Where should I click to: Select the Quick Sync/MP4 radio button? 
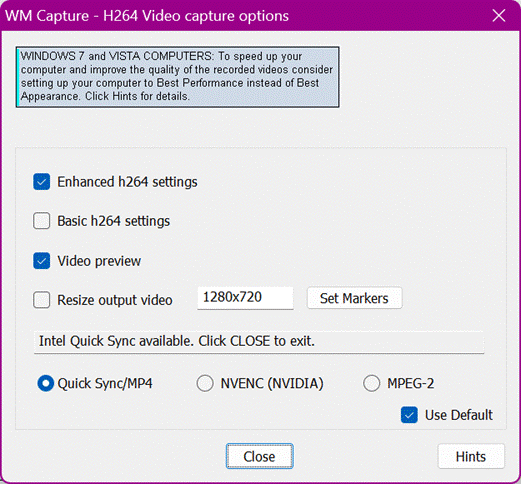tap(46, 383)
